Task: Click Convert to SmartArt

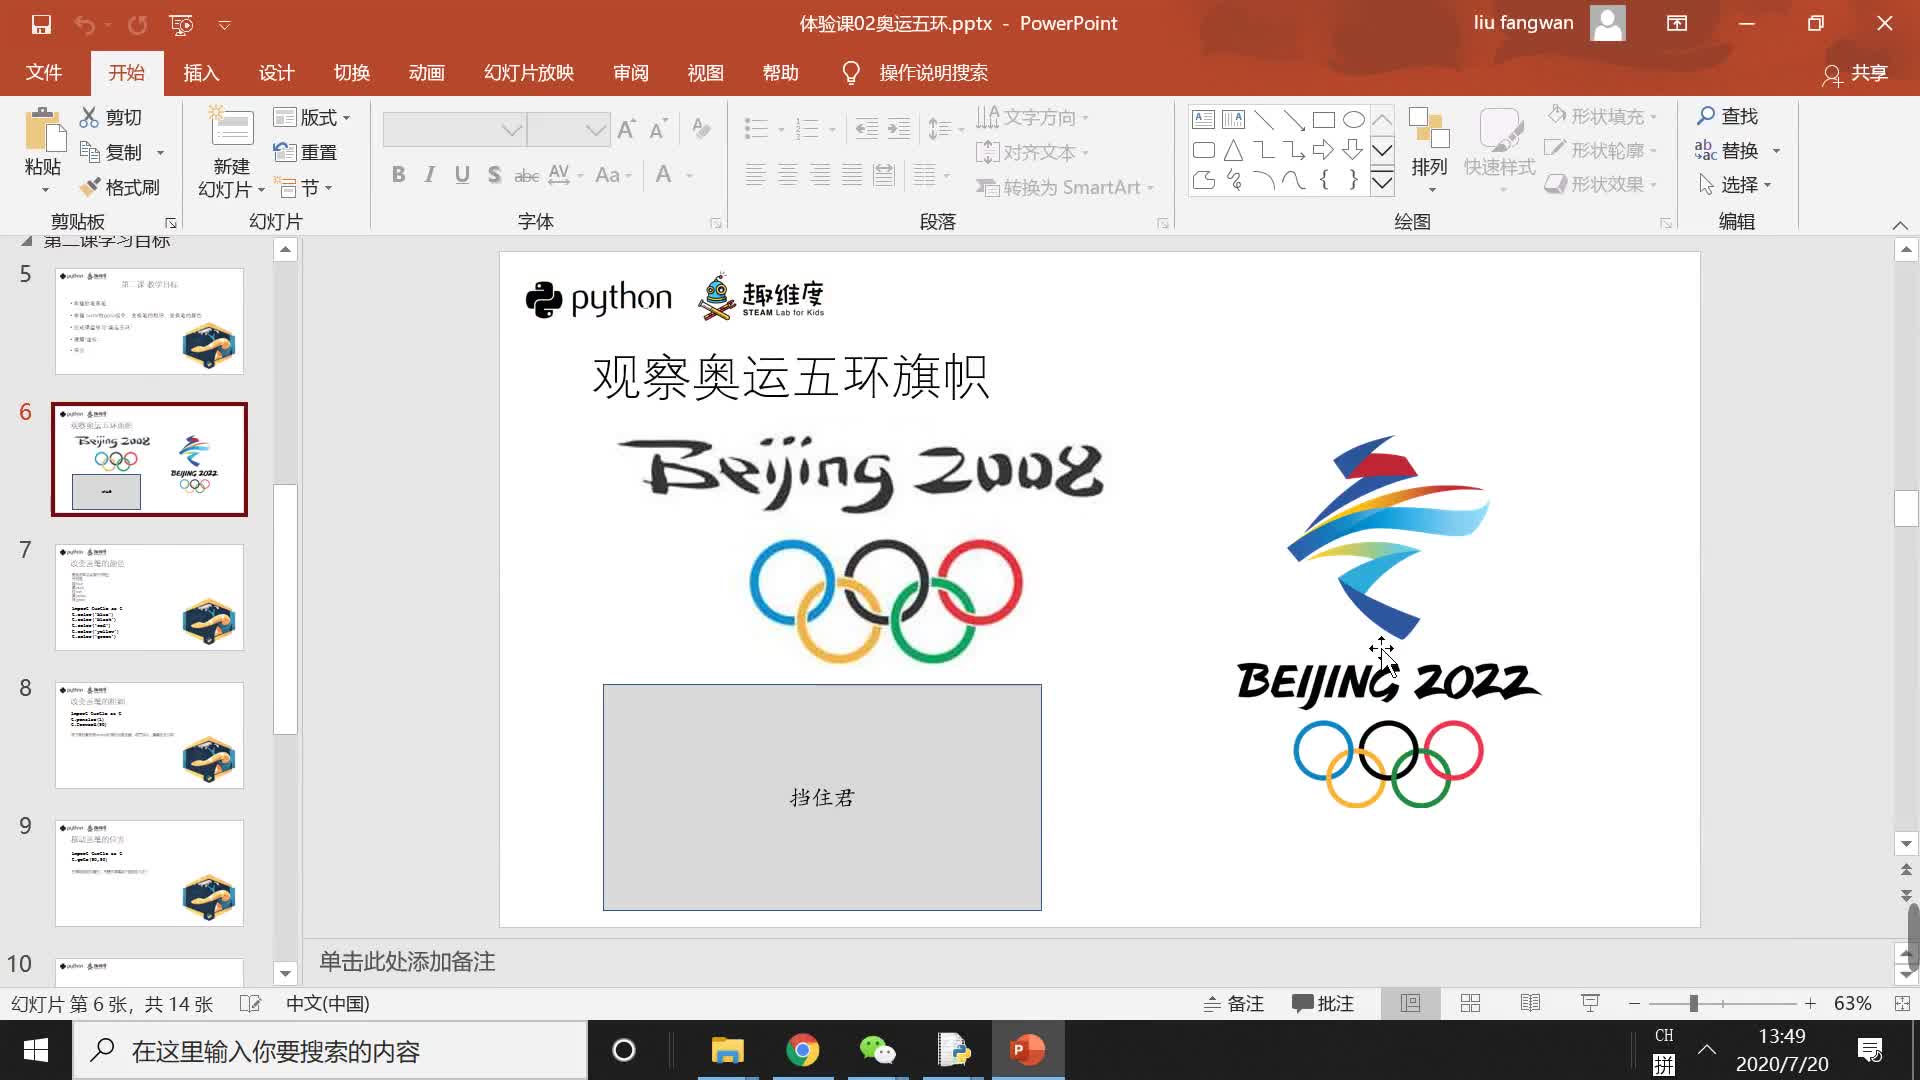Action: coord(1065,187)
